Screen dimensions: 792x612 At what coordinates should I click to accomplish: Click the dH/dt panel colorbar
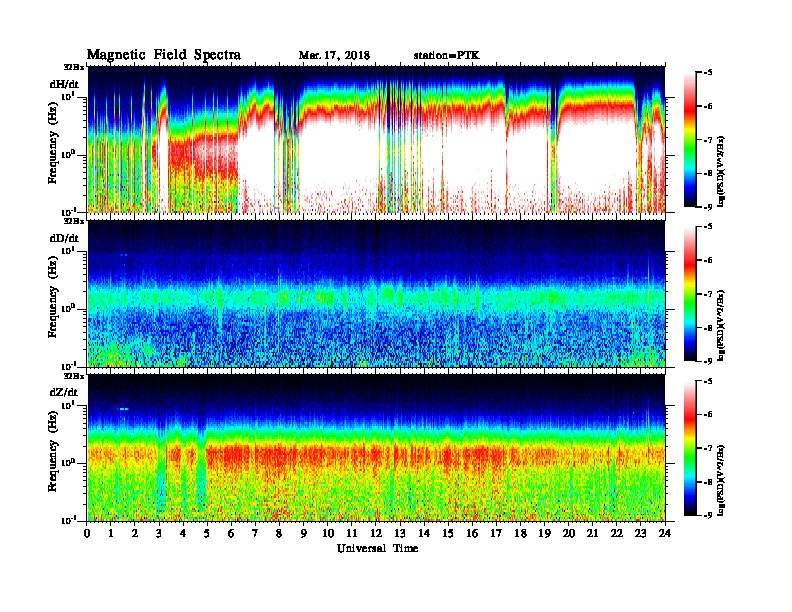[689, 139]
